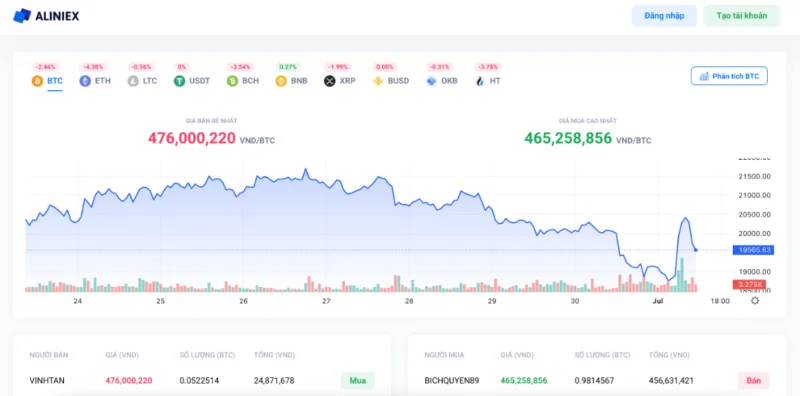Select the XRP tab label
Image resolution: width=800 pixels, height=396 pixels.
pos(347,81)
